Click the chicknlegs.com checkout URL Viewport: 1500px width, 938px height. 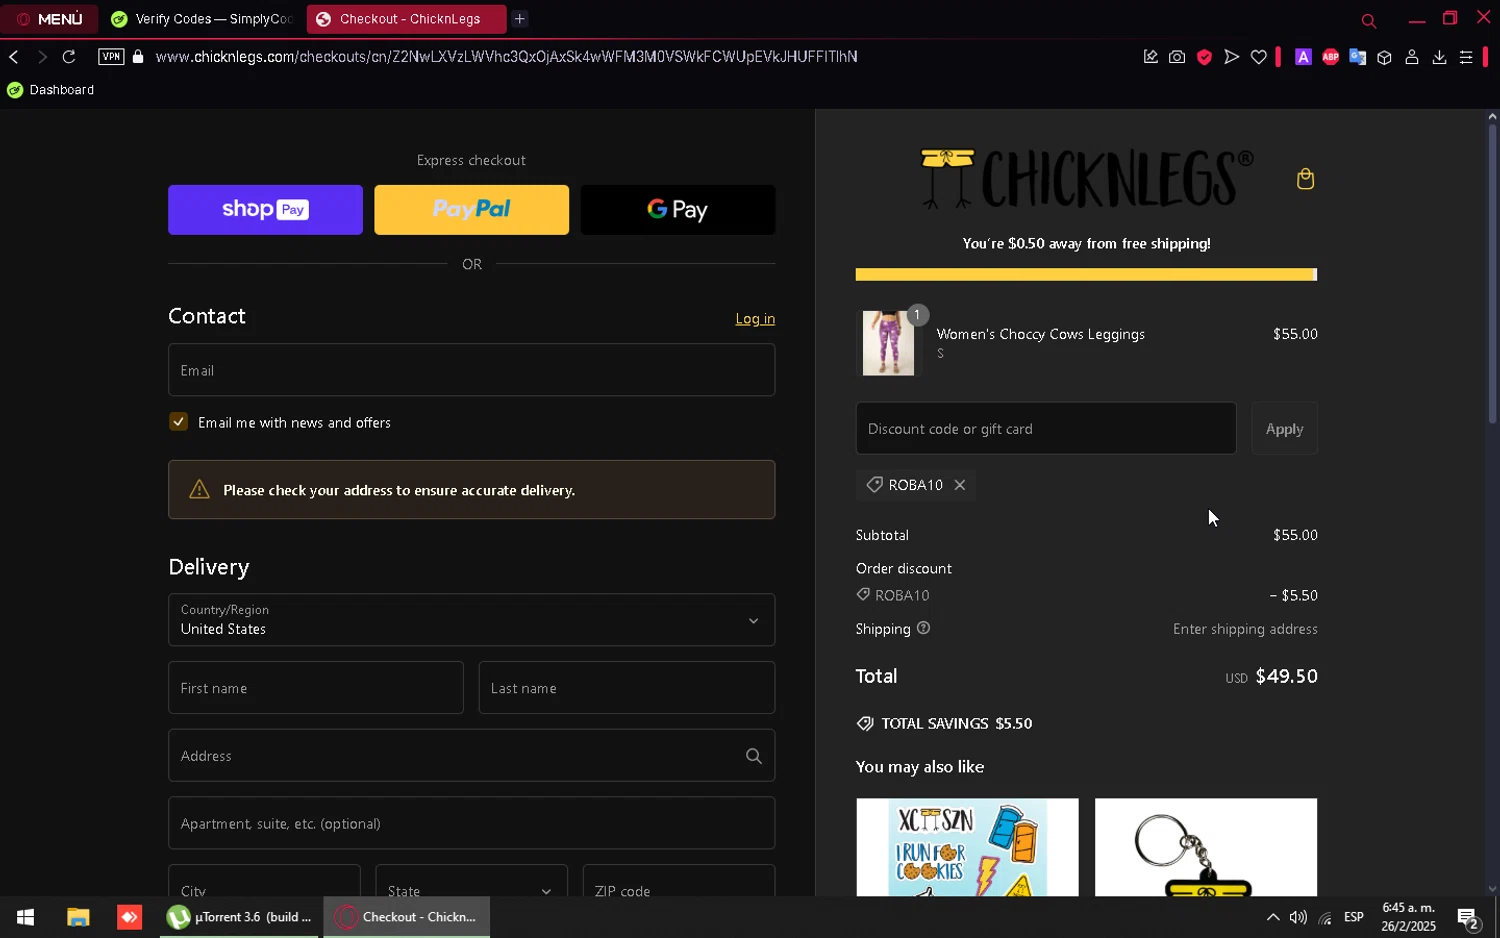tap(506, 57)
